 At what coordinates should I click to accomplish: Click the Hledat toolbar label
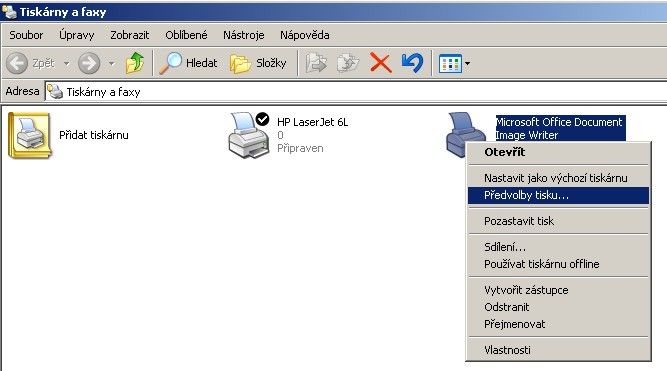pos(202,63)
